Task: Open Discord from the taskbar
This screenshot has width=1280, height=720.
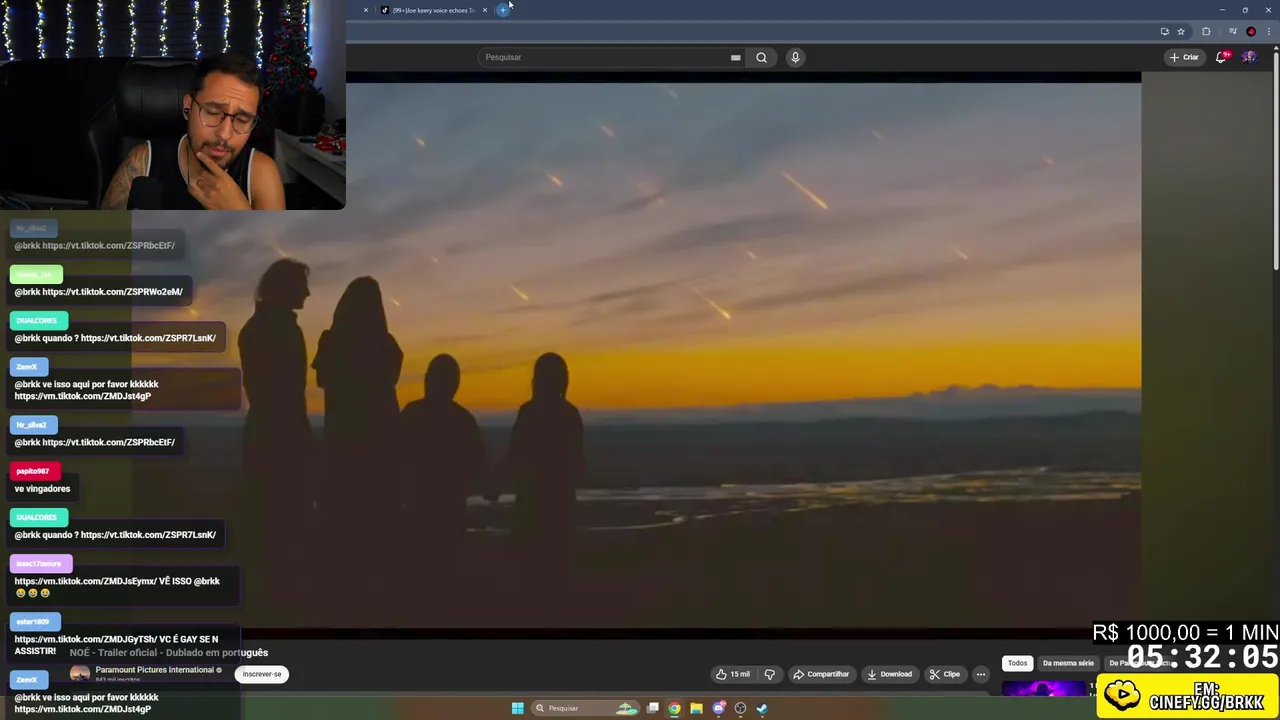Action: [718, 708]
